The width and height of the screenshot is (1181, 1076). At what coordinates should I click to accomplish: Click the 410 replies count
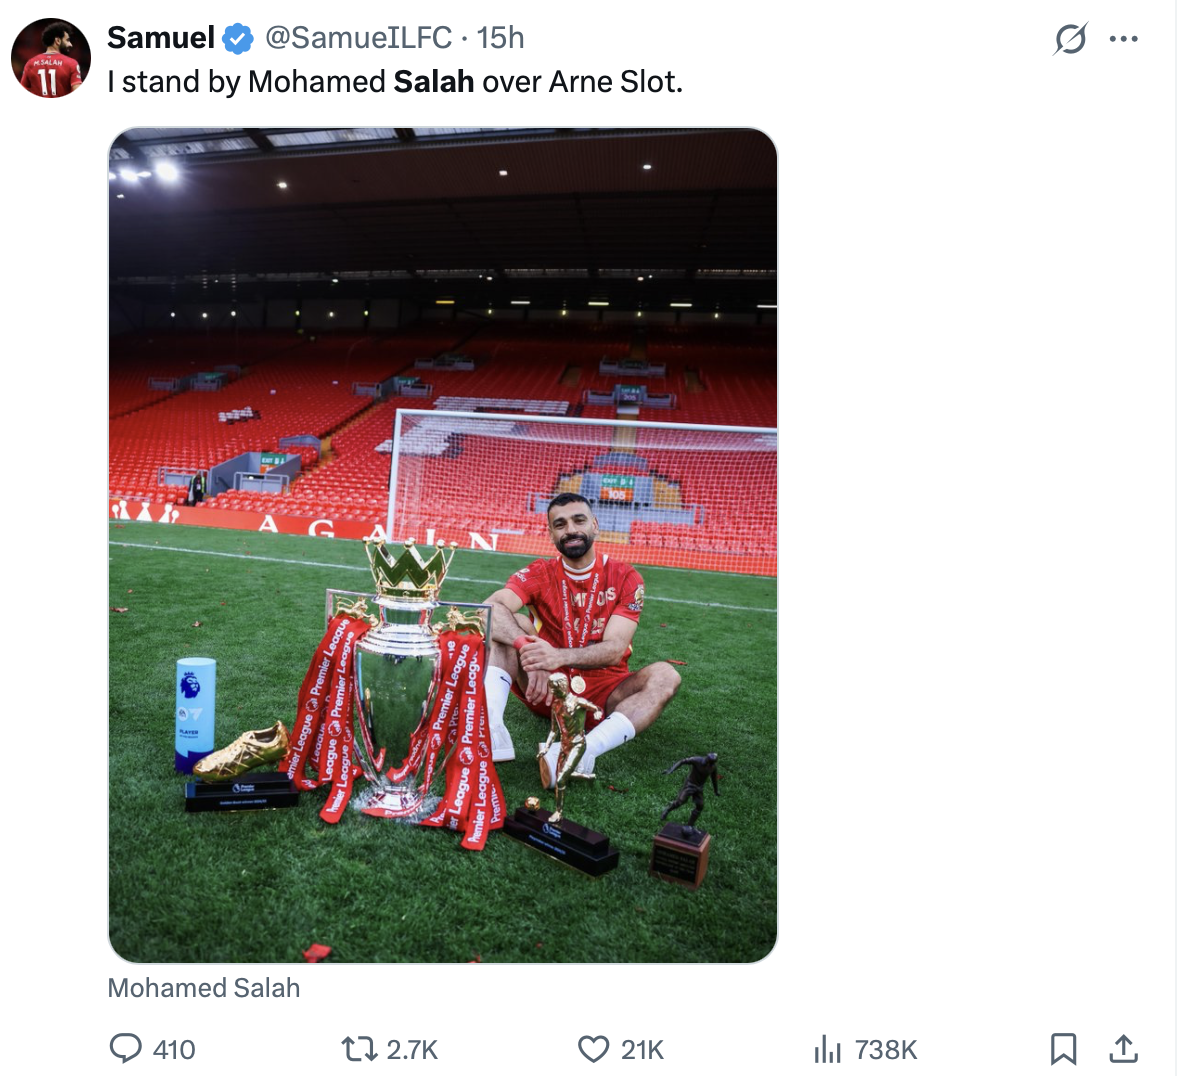(x=174, y=1050)
